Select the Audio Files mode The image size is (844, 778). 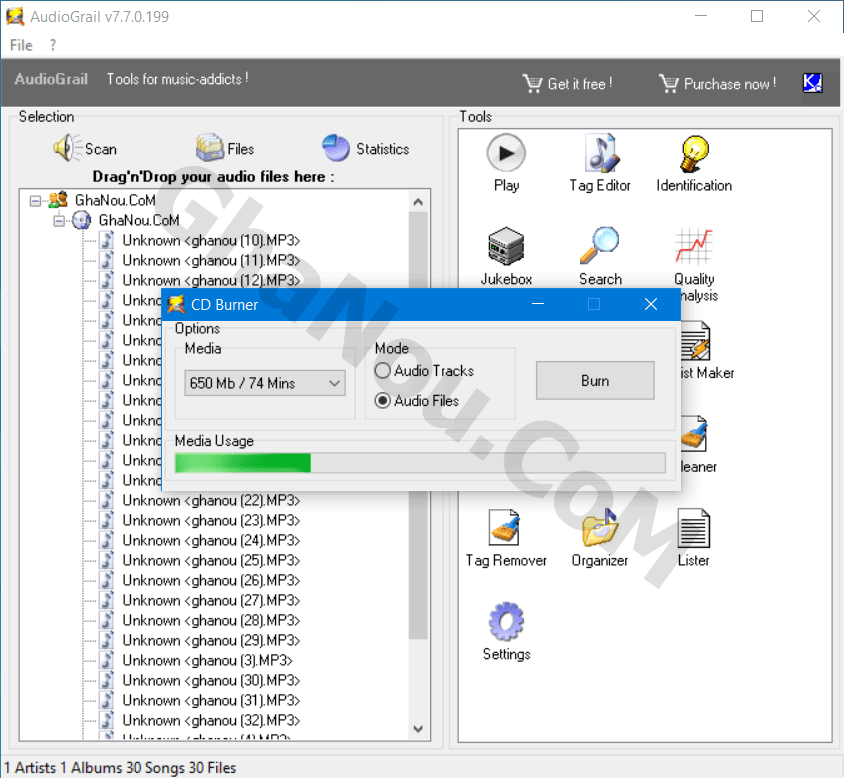417,401
